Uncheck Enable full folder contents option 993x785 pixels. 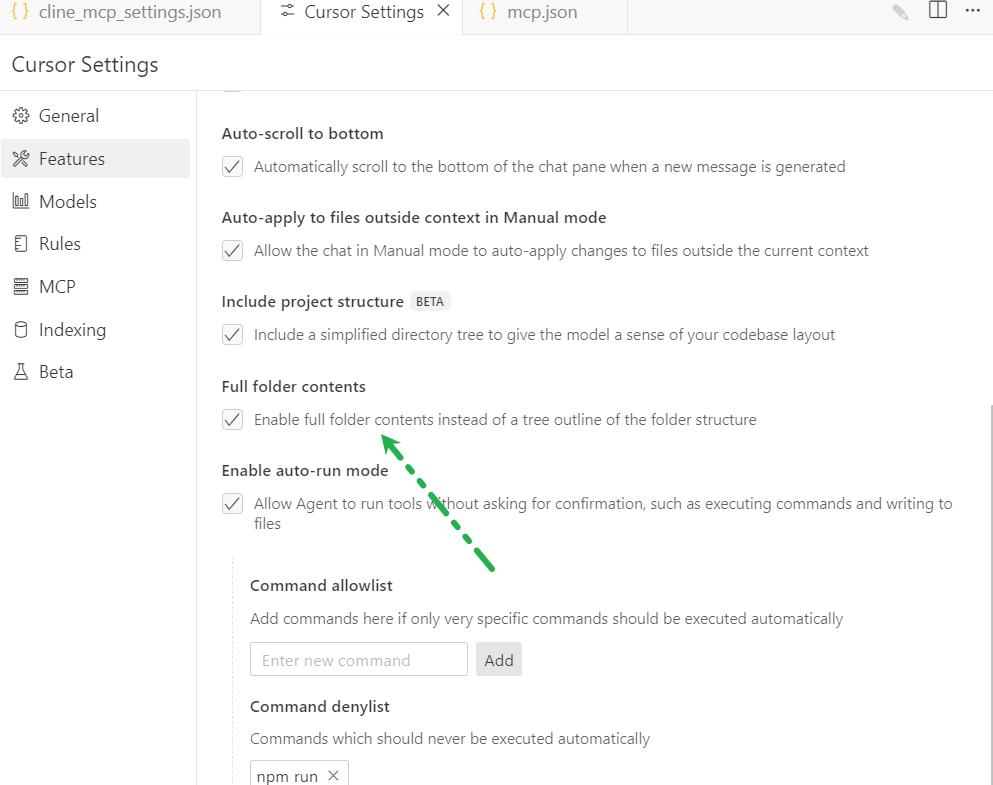coord(233,420)
